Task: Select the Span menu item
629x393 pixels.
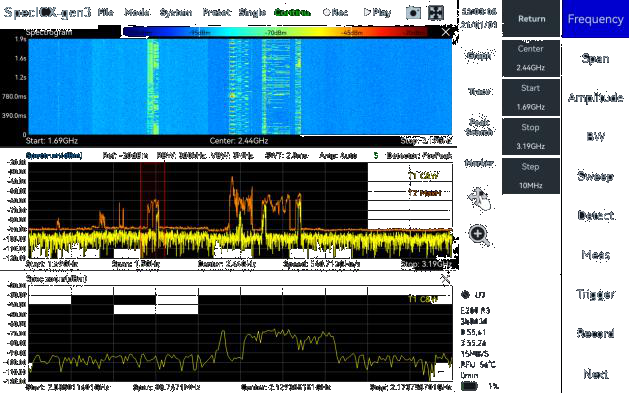Action: [x=595, y=59]
